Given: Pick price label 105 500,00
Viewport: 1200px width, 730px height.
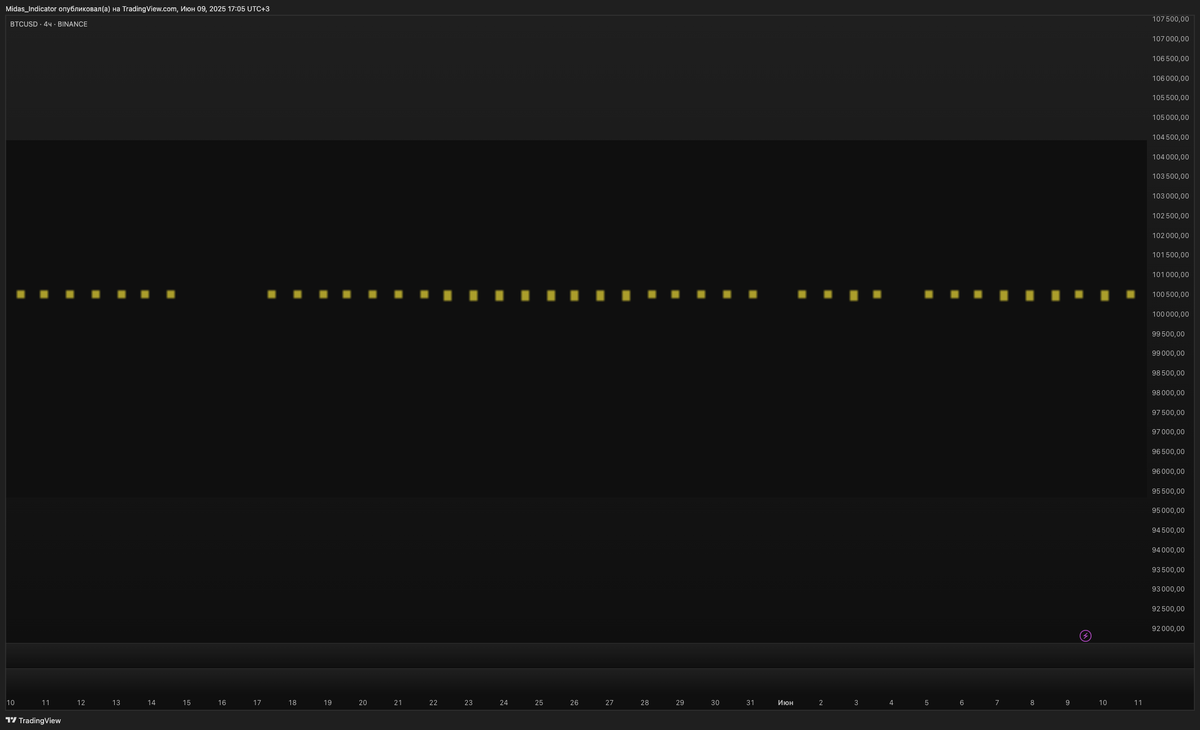Looking at the screenshot, I should 1170,98.
